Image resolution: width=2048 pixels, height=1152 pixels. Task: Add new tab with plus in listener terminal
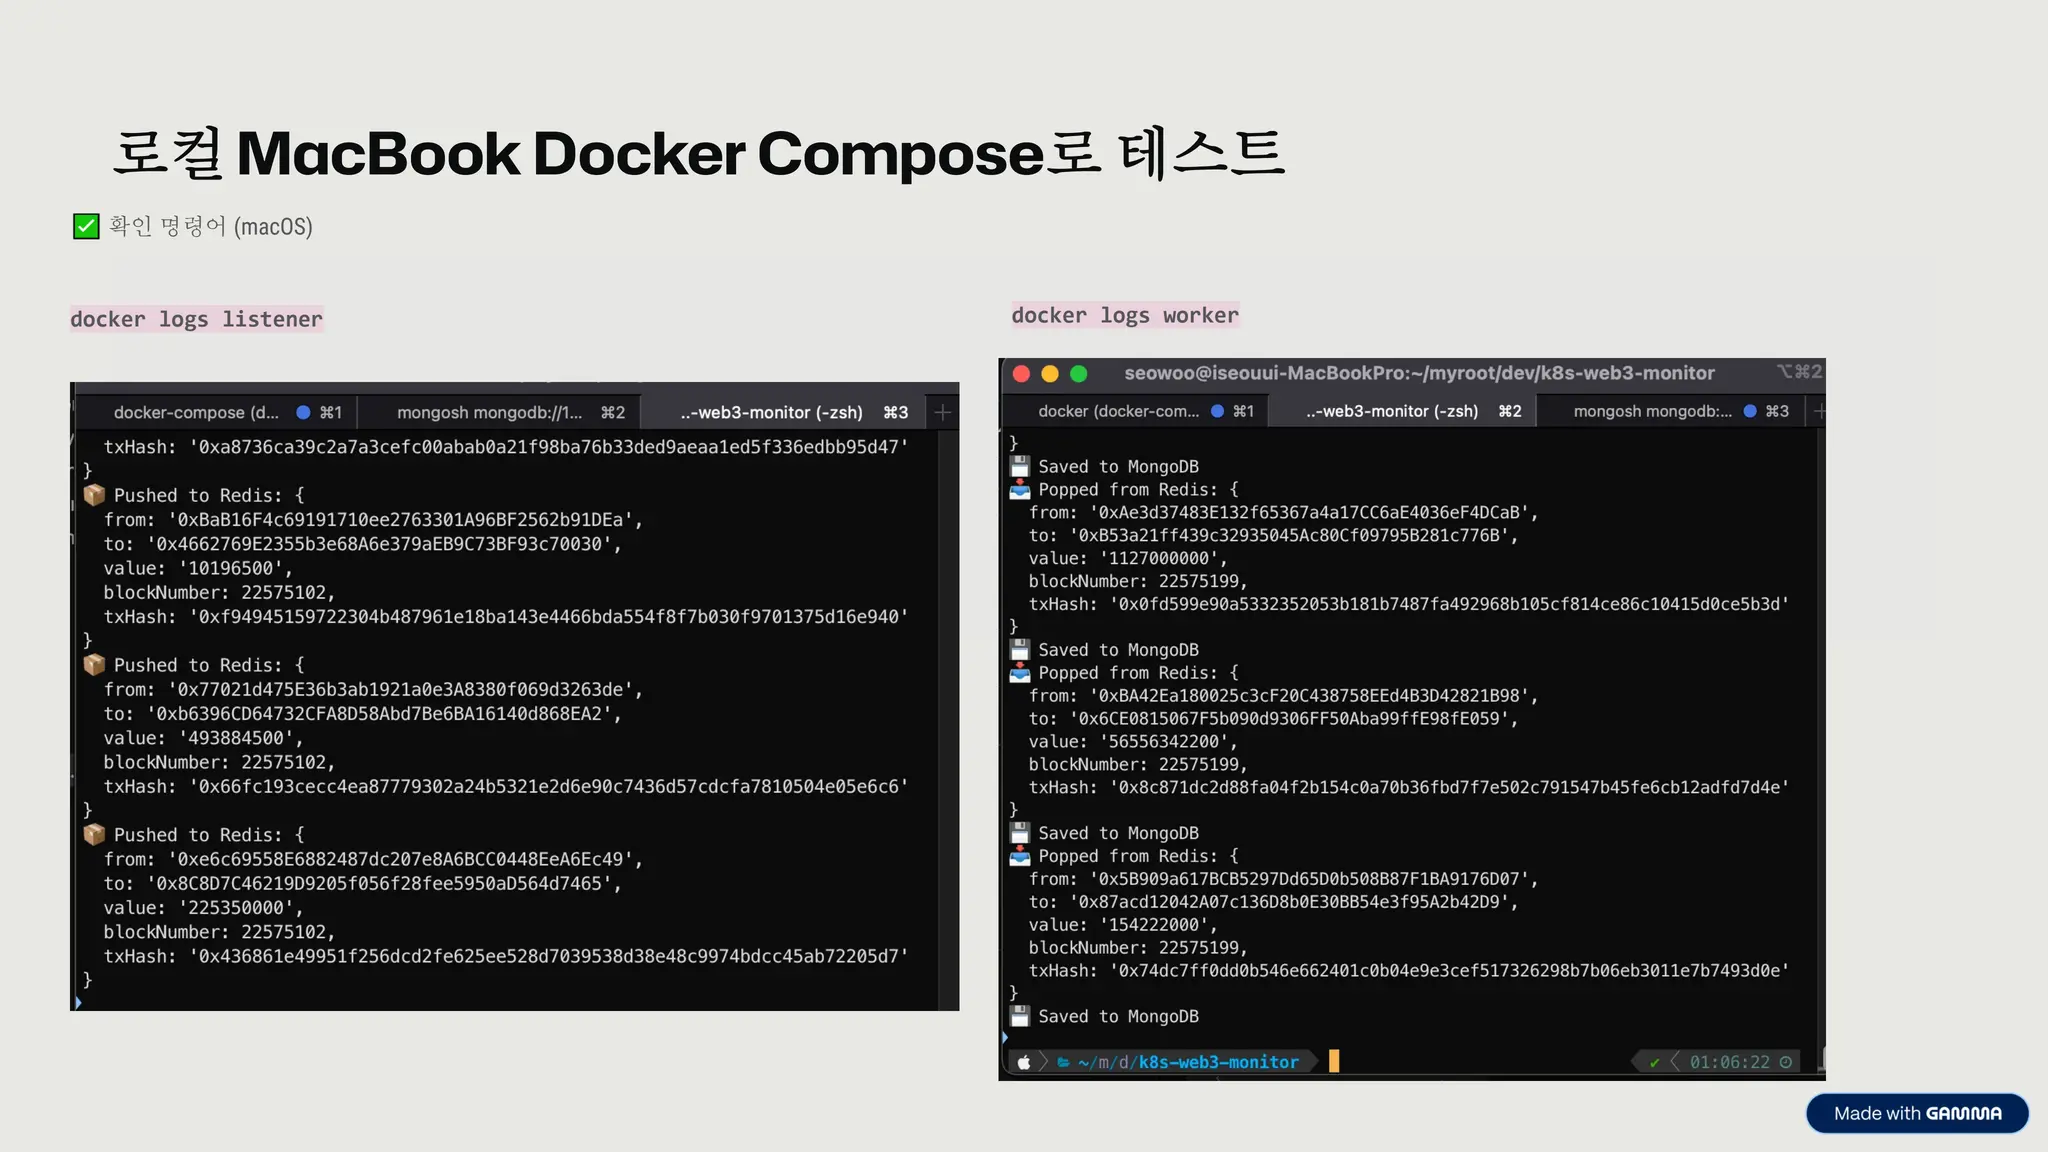tap(942, 412)
